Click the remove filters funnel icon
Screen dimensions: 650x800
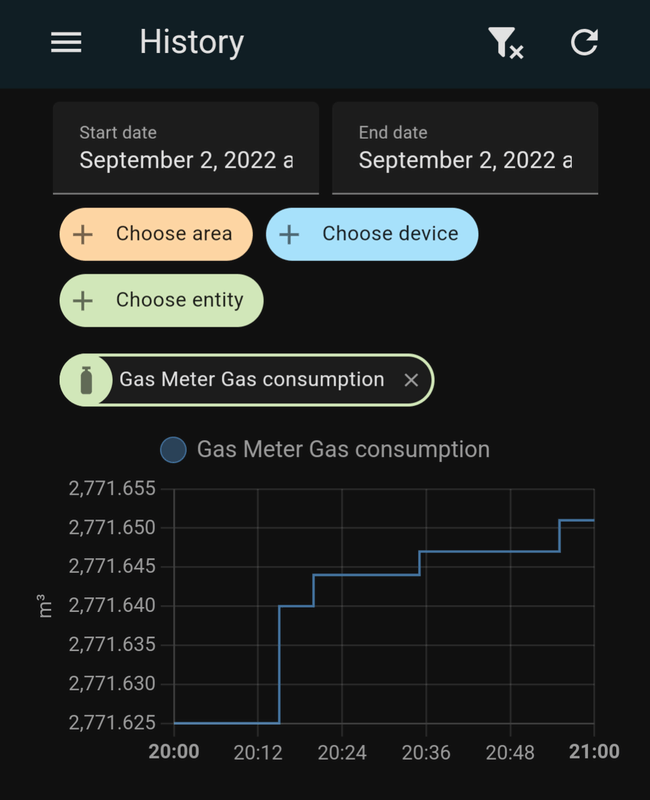(x=503, y=42)
